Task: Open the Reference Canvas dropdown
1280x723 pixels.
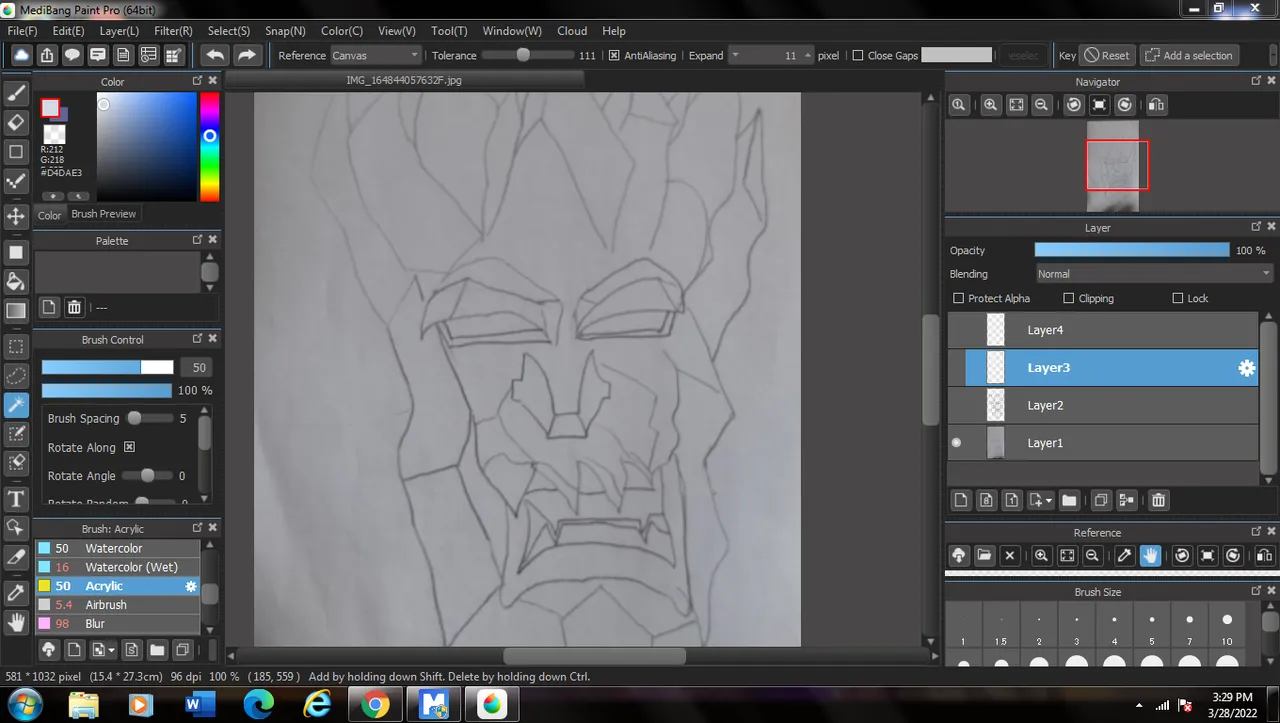Action: (x=375, y=56)
